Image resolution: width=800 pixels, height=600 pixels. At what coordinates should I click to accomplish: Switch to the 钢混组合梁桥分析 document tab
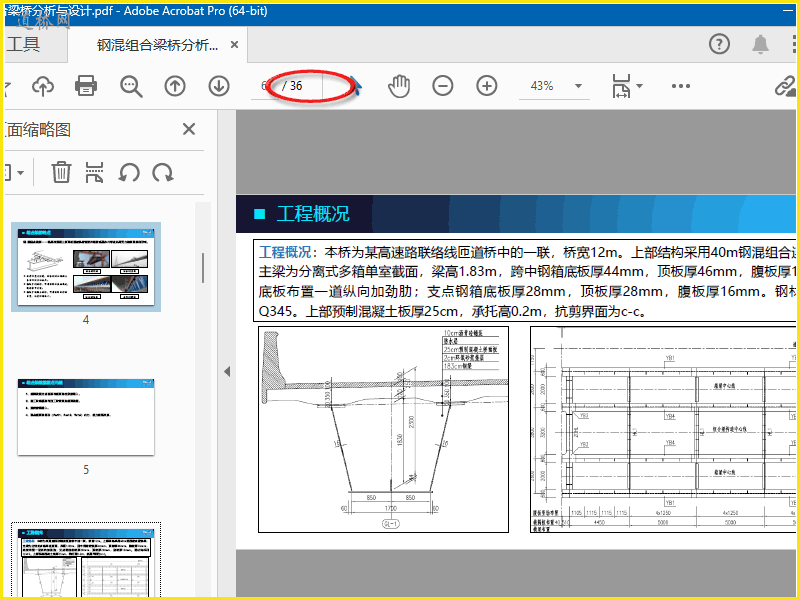click(157, 45)
